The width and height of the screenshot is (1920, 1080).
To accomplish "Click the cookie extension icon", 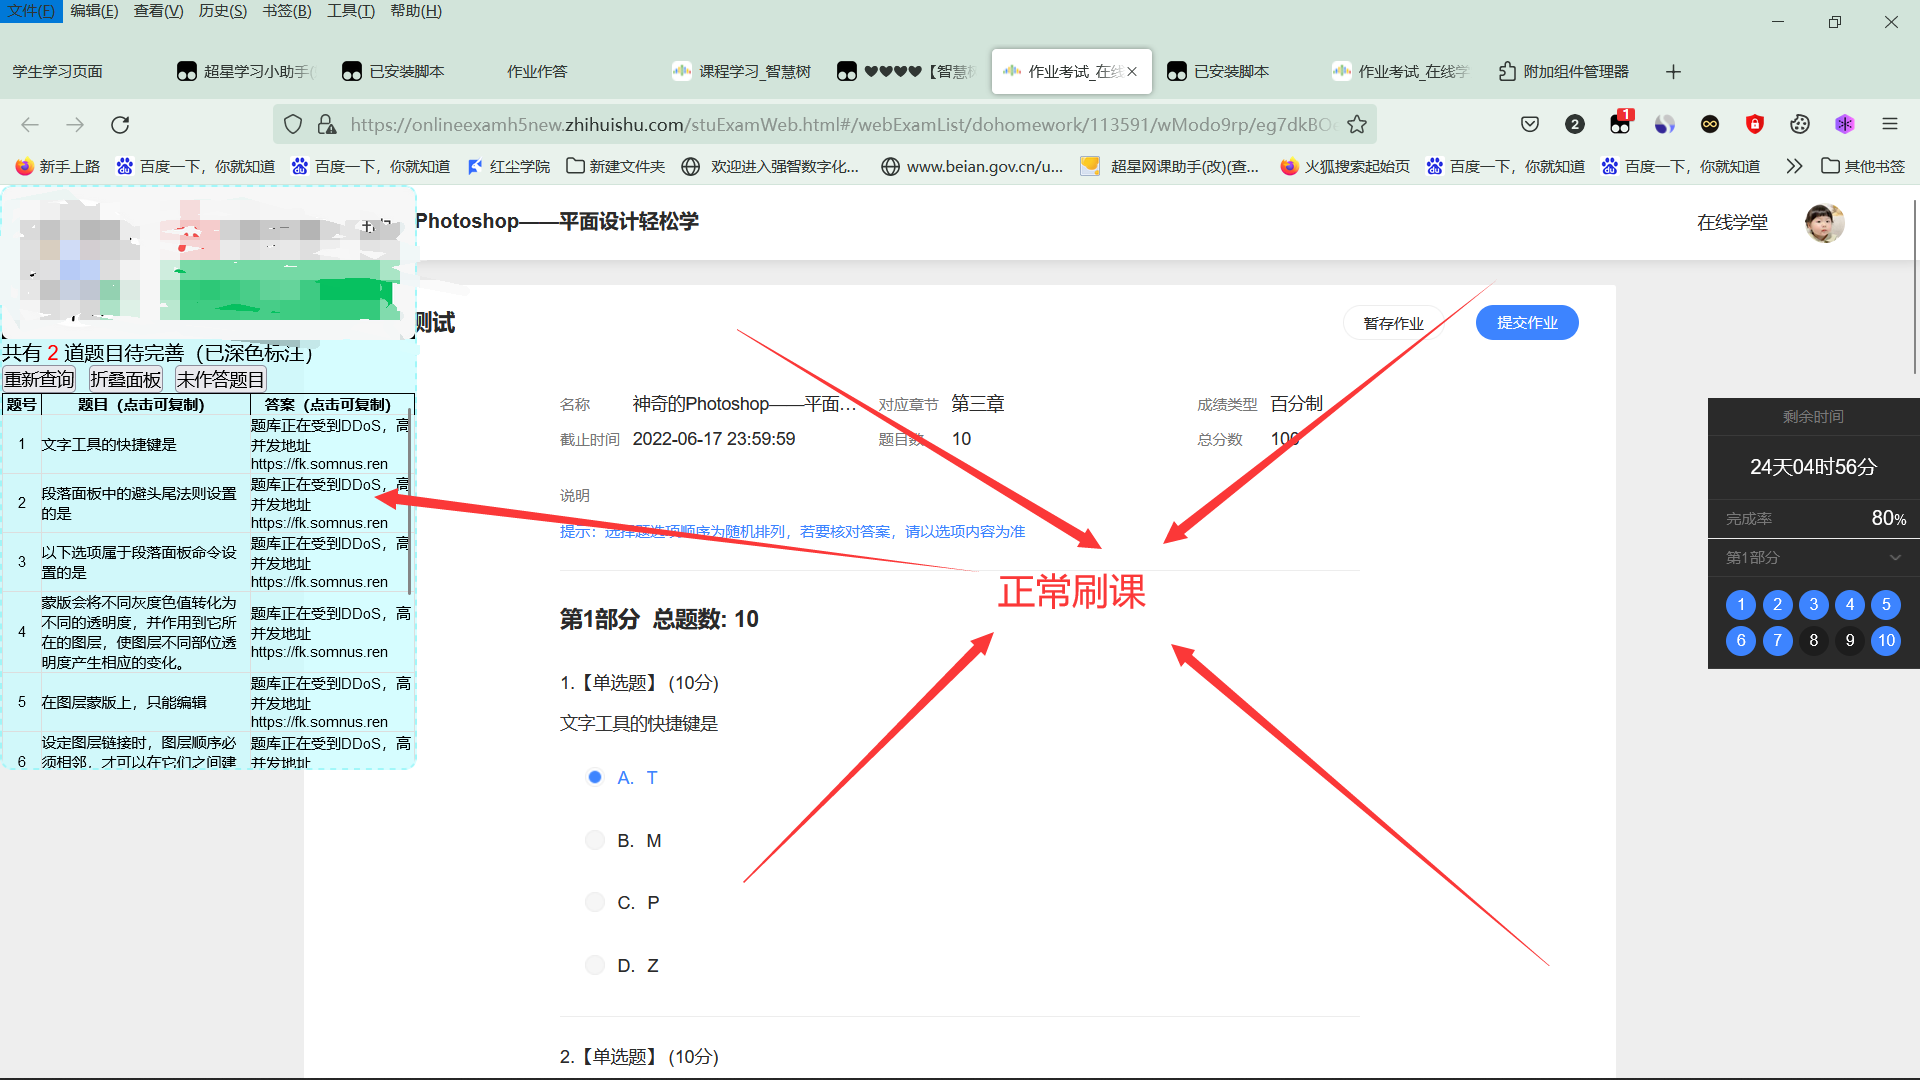I will (1800, 124).
